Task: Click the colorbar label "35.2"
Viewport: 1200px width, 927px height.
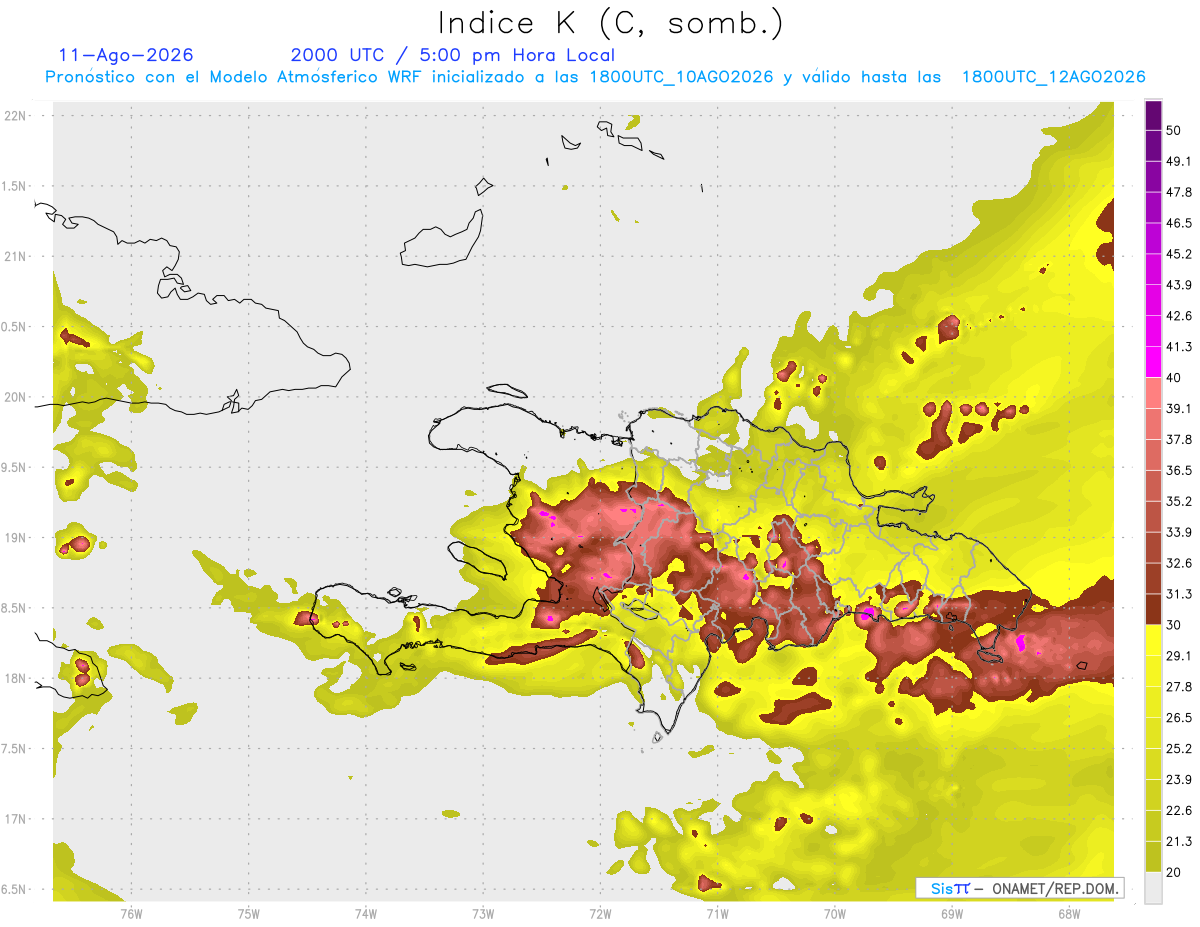Action: [x=1179, y=501]
